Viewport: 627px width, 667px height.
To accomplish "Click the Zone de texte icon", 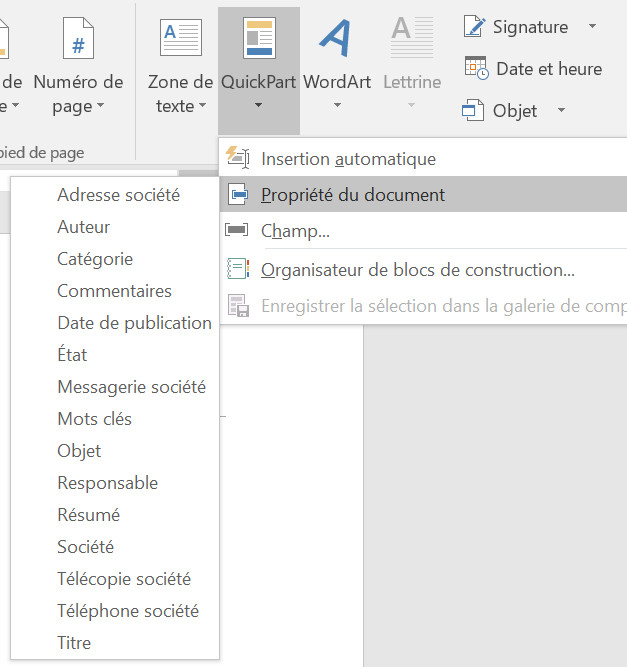I will click(180, 38).
